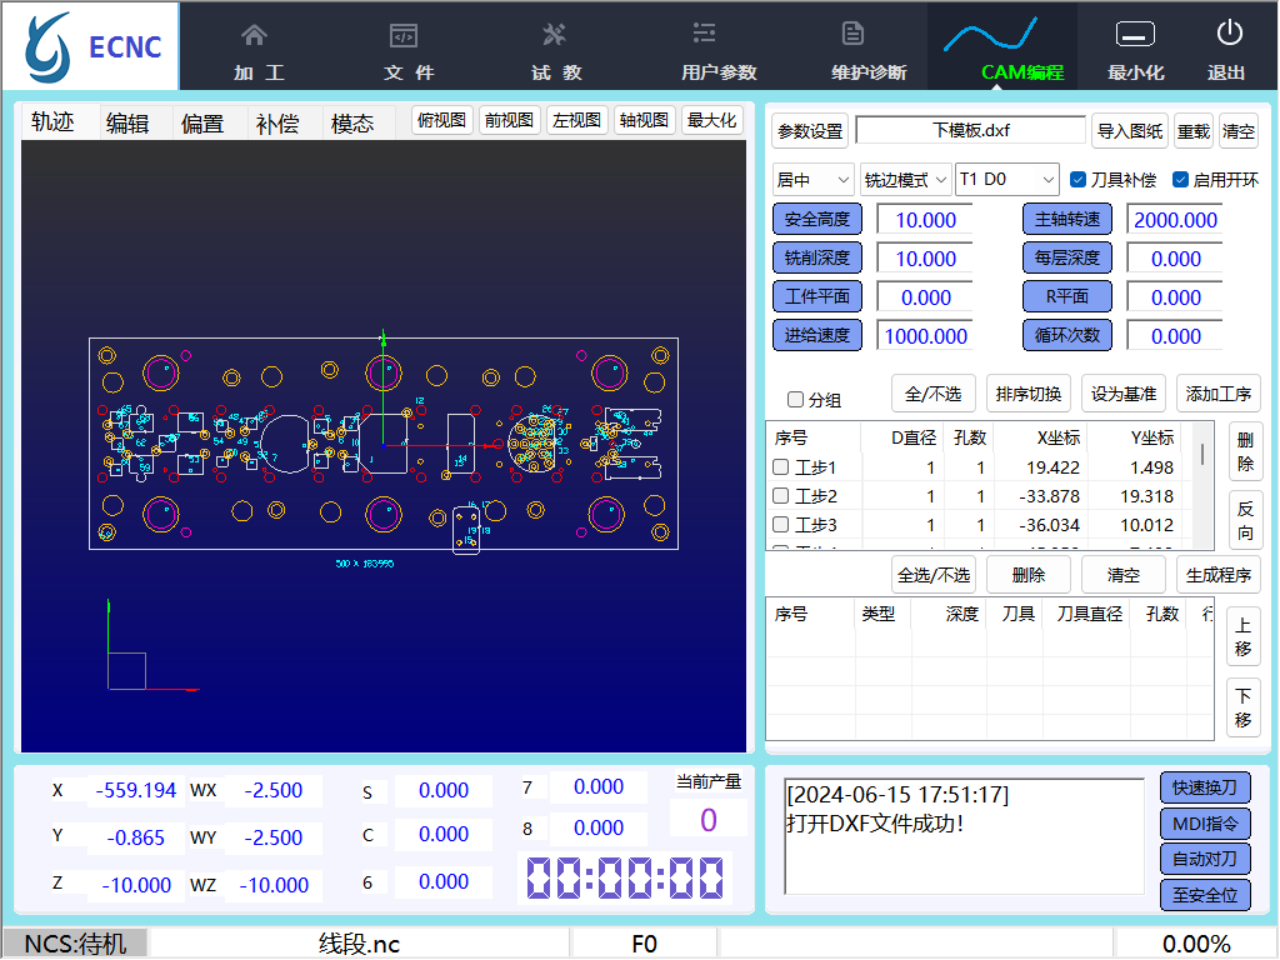Open 用户参数 settings icon

[704, 34]
